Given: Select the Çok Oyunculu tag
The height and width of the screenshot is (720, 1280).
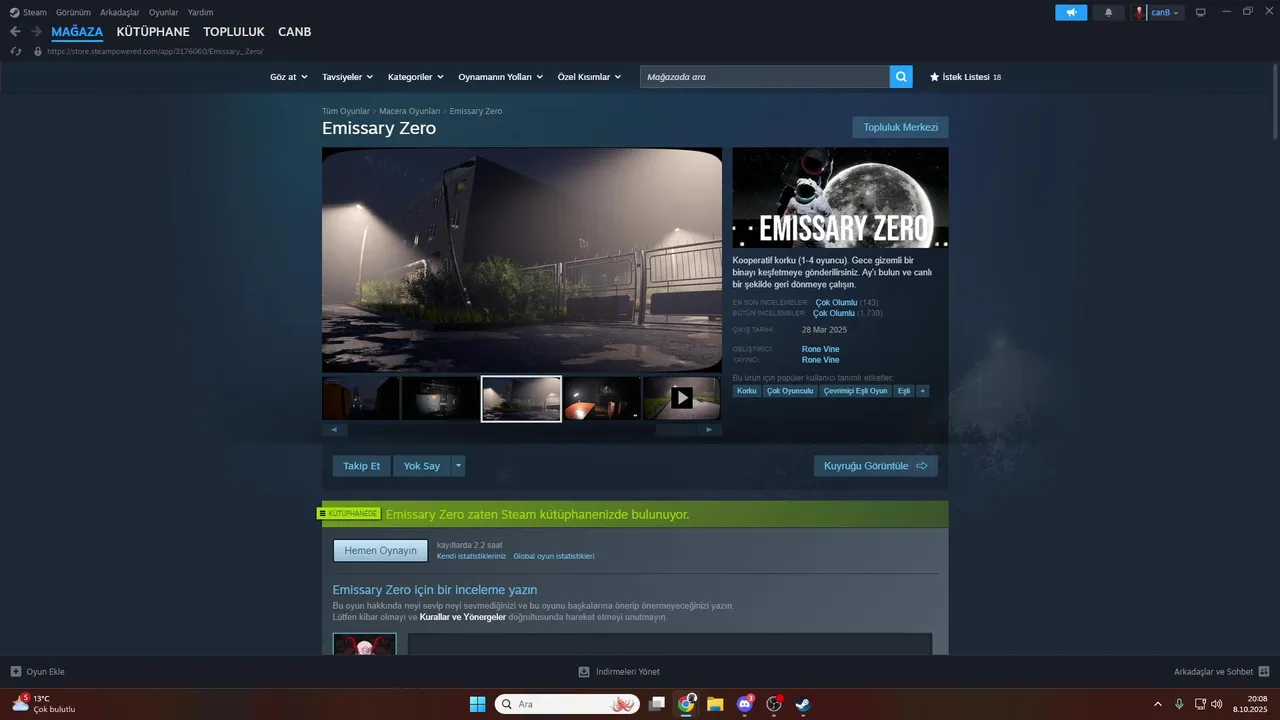Looking at the screenshot, I should [x=790, y=391].
